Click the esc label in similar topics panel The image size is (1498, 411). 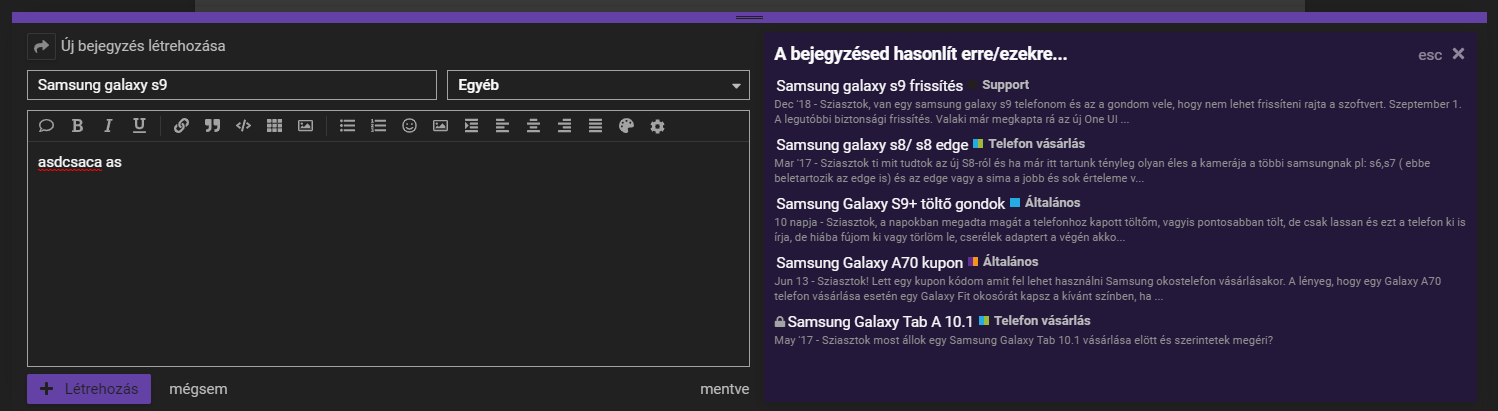1430,55
